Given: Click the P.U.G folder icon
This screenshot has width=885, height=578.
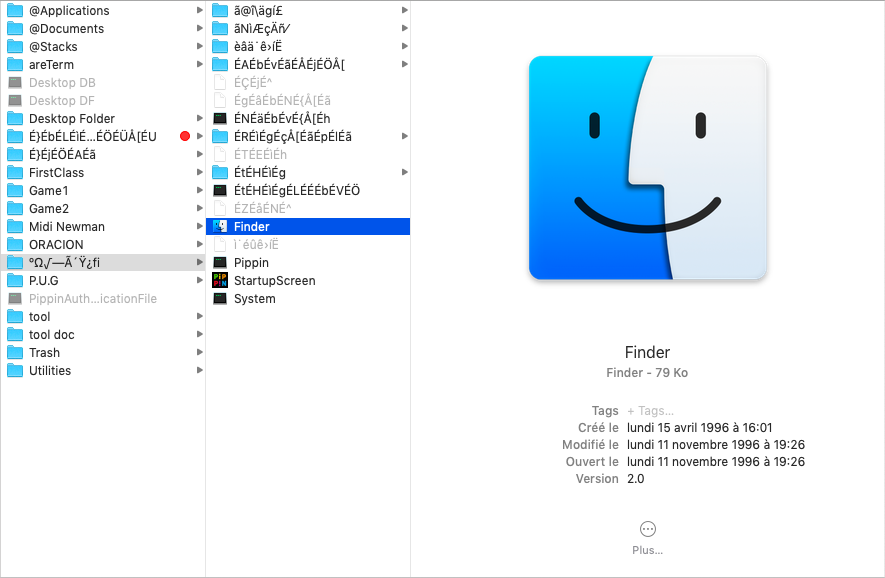Looking at the screenshot, I should tap(15, 281).
